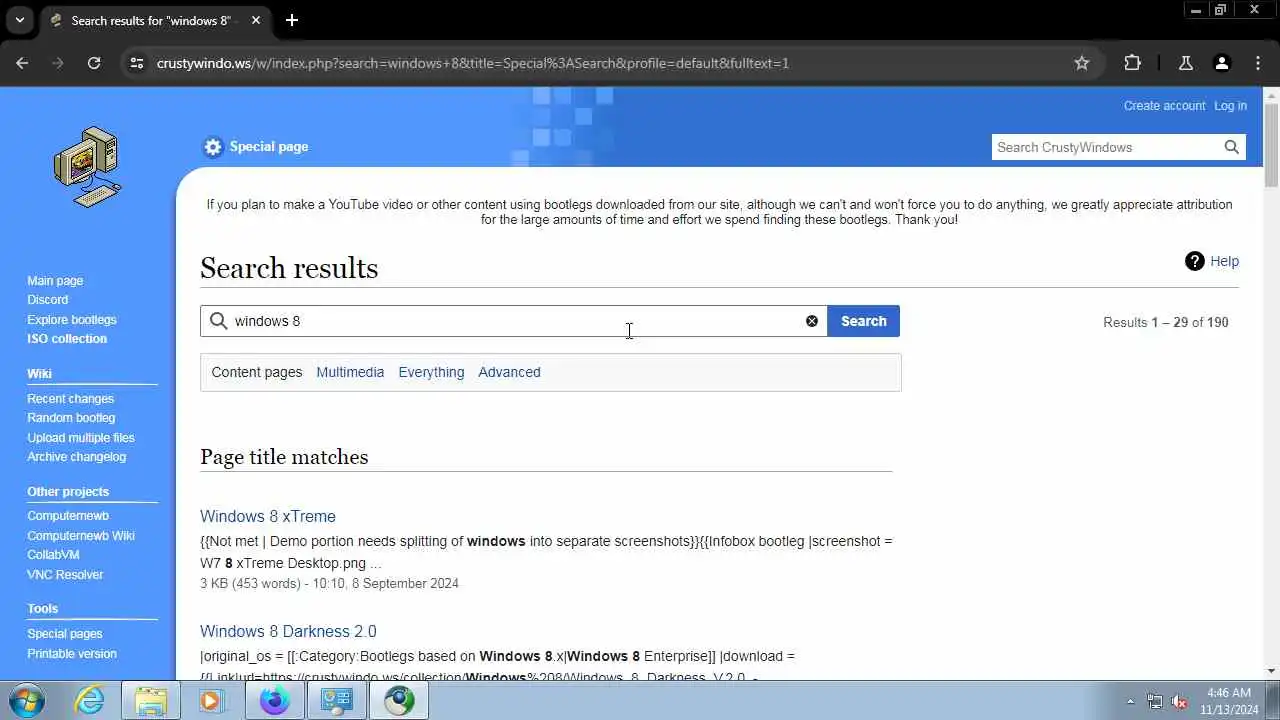Image resolution: width=1280 pixels, height=720 pixels.
Task: Click the scrollbar down arrow
Action: tap(1271, 671)
